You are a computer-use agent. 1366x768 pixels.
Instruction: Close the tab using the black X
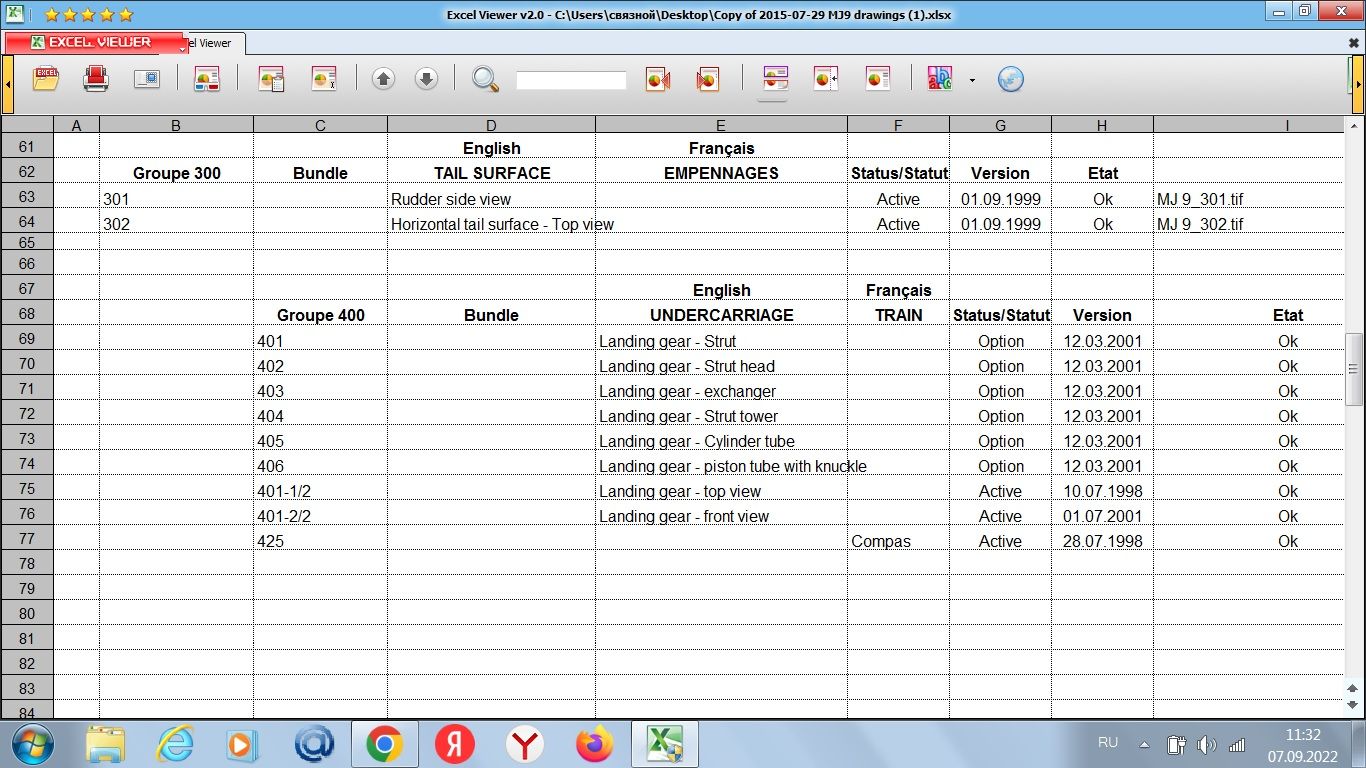[x=1353, y=44]
